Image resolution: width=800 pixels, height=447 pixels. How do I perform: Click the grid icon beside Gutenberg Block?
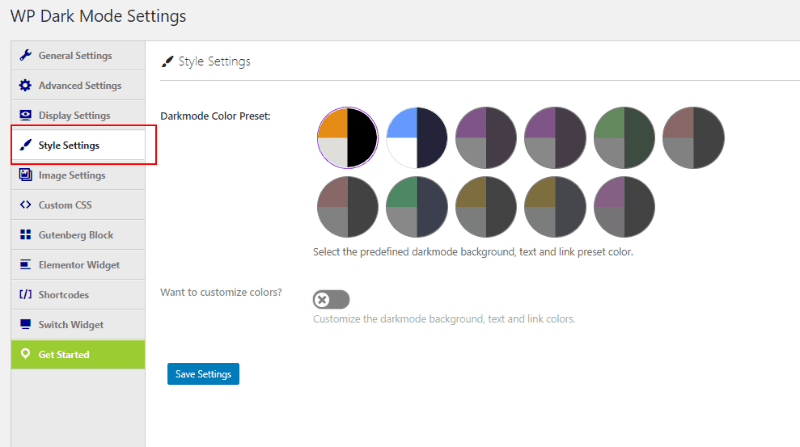click(26, 235)
